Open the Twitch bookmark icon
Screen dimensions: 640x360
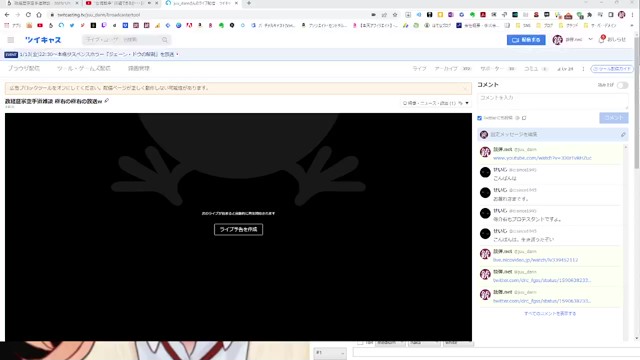click(x=104, y=25)
